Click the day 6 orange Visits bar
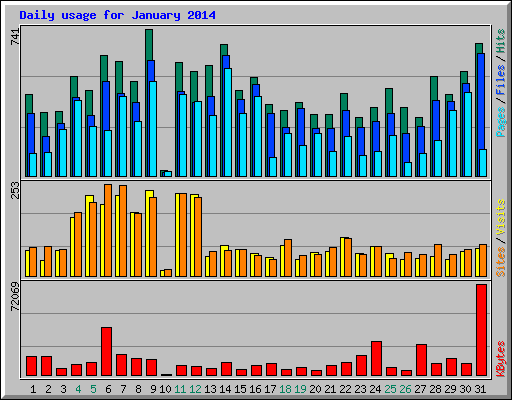Image resolution: width=512 pixels, height=400 pixels. coord(108,230)
